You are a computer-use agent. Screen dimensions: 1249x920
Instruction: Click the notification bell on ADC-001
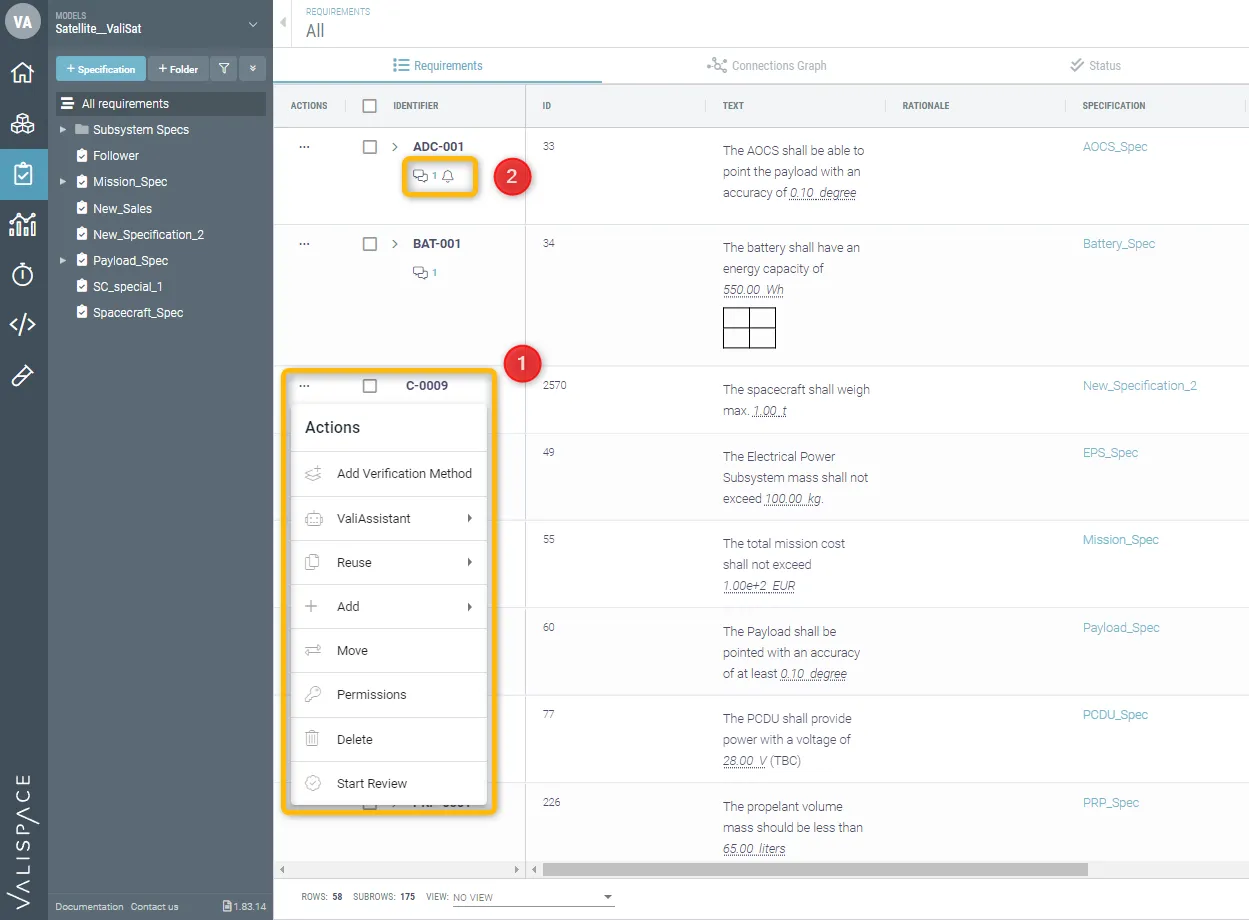[448, 176]
